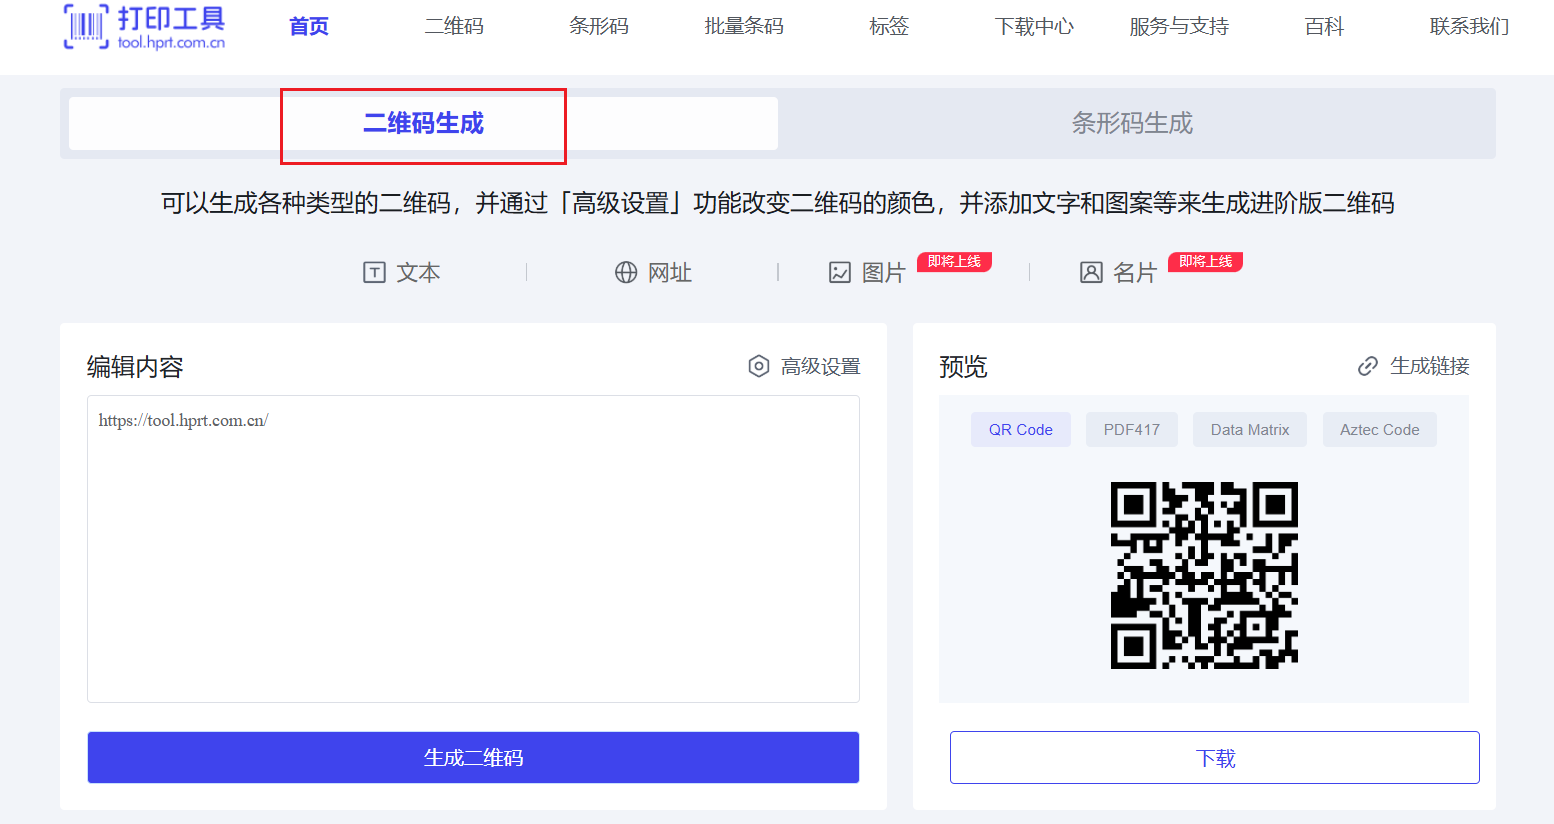Click the 即将上线 badge next to 名片

1205,262
